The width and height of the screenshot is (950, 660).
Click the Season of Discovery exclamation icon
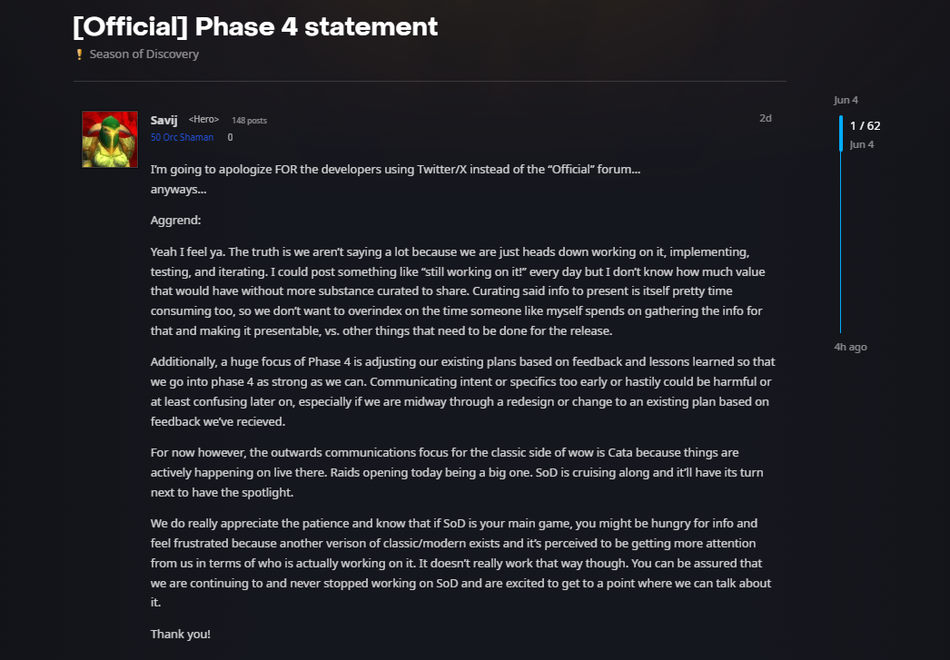coord(79,54)
